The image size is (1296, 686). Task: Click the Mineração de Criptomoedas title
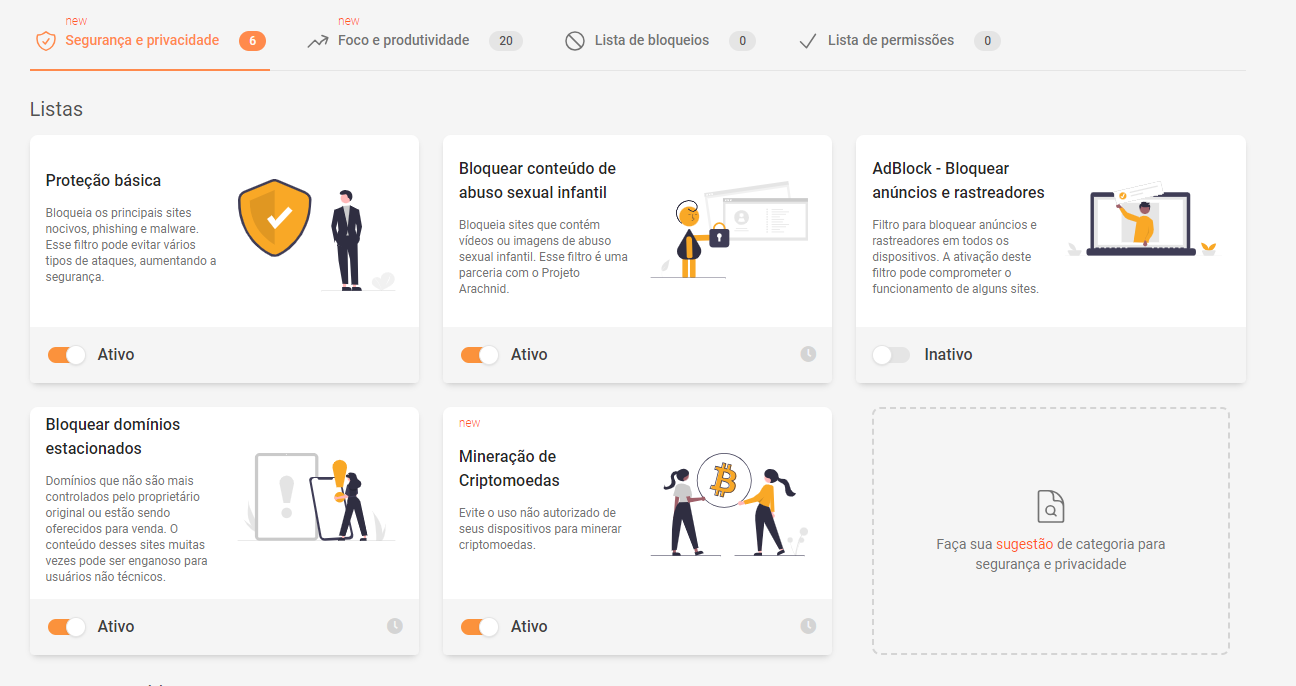pos(509,469)
